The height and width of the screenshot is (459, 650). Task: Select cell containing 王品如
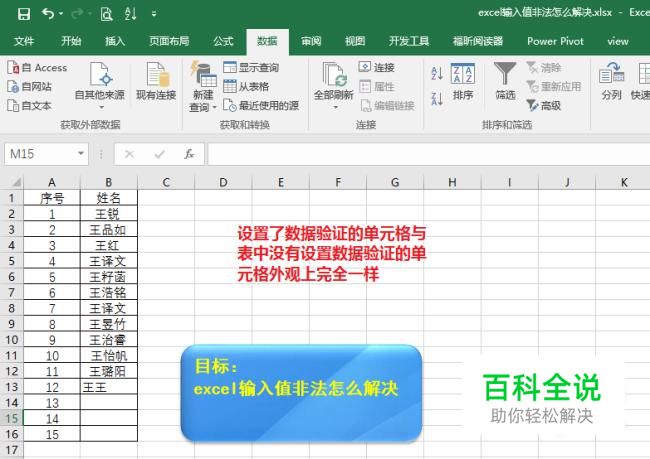(x=109, y=229)
